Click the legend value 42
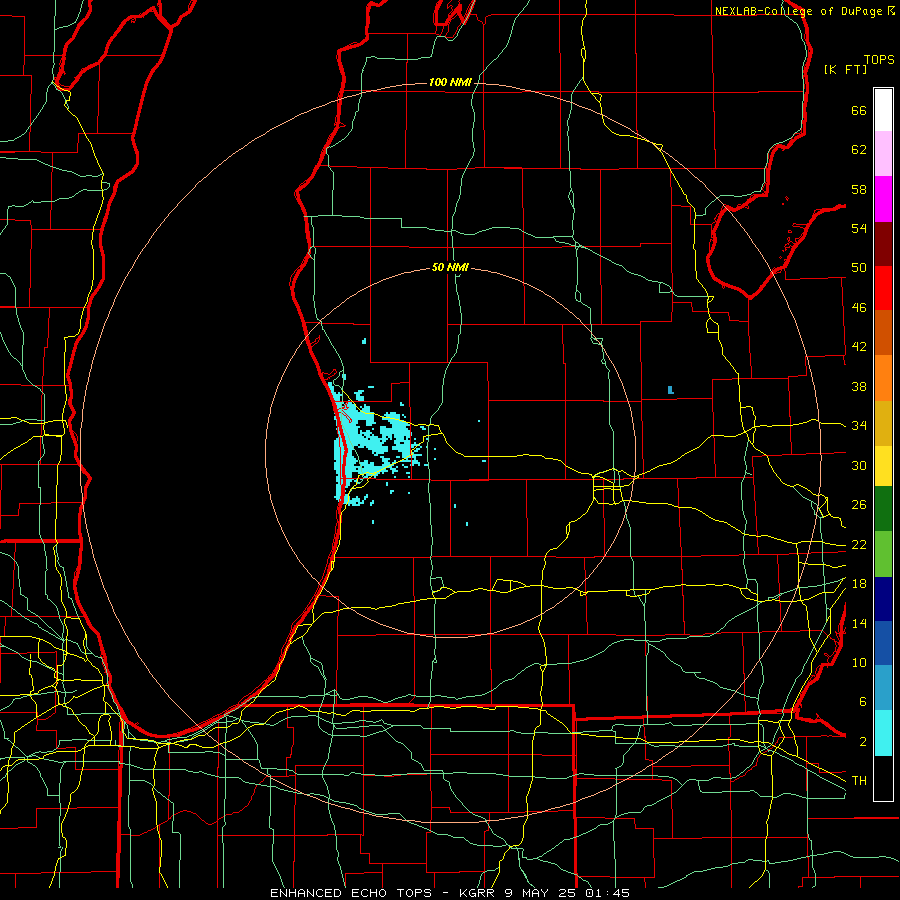 (x=859, y=347)
